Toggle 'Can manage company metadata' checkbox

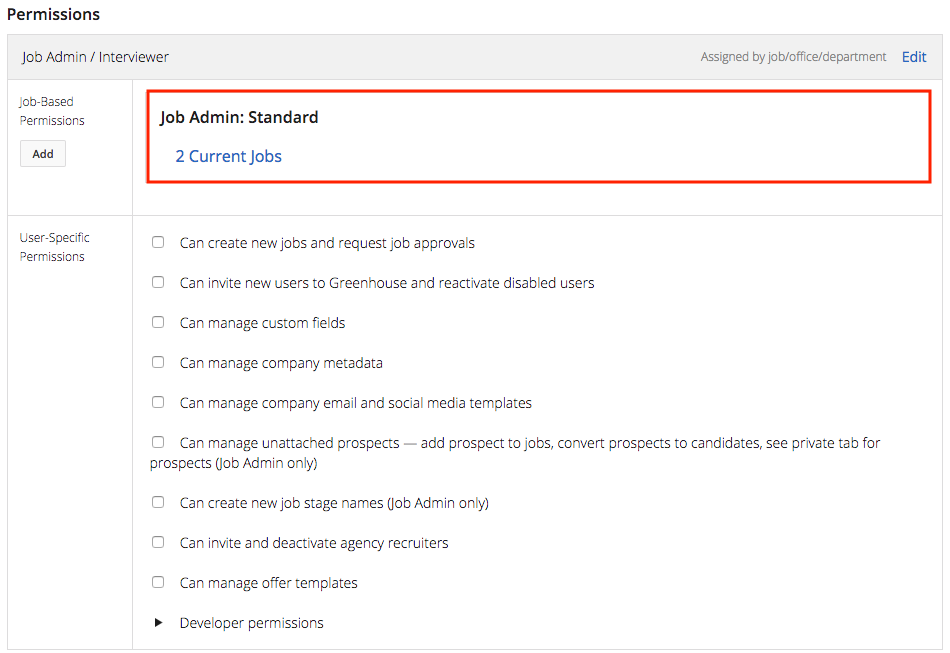click(x=158, y=361)
